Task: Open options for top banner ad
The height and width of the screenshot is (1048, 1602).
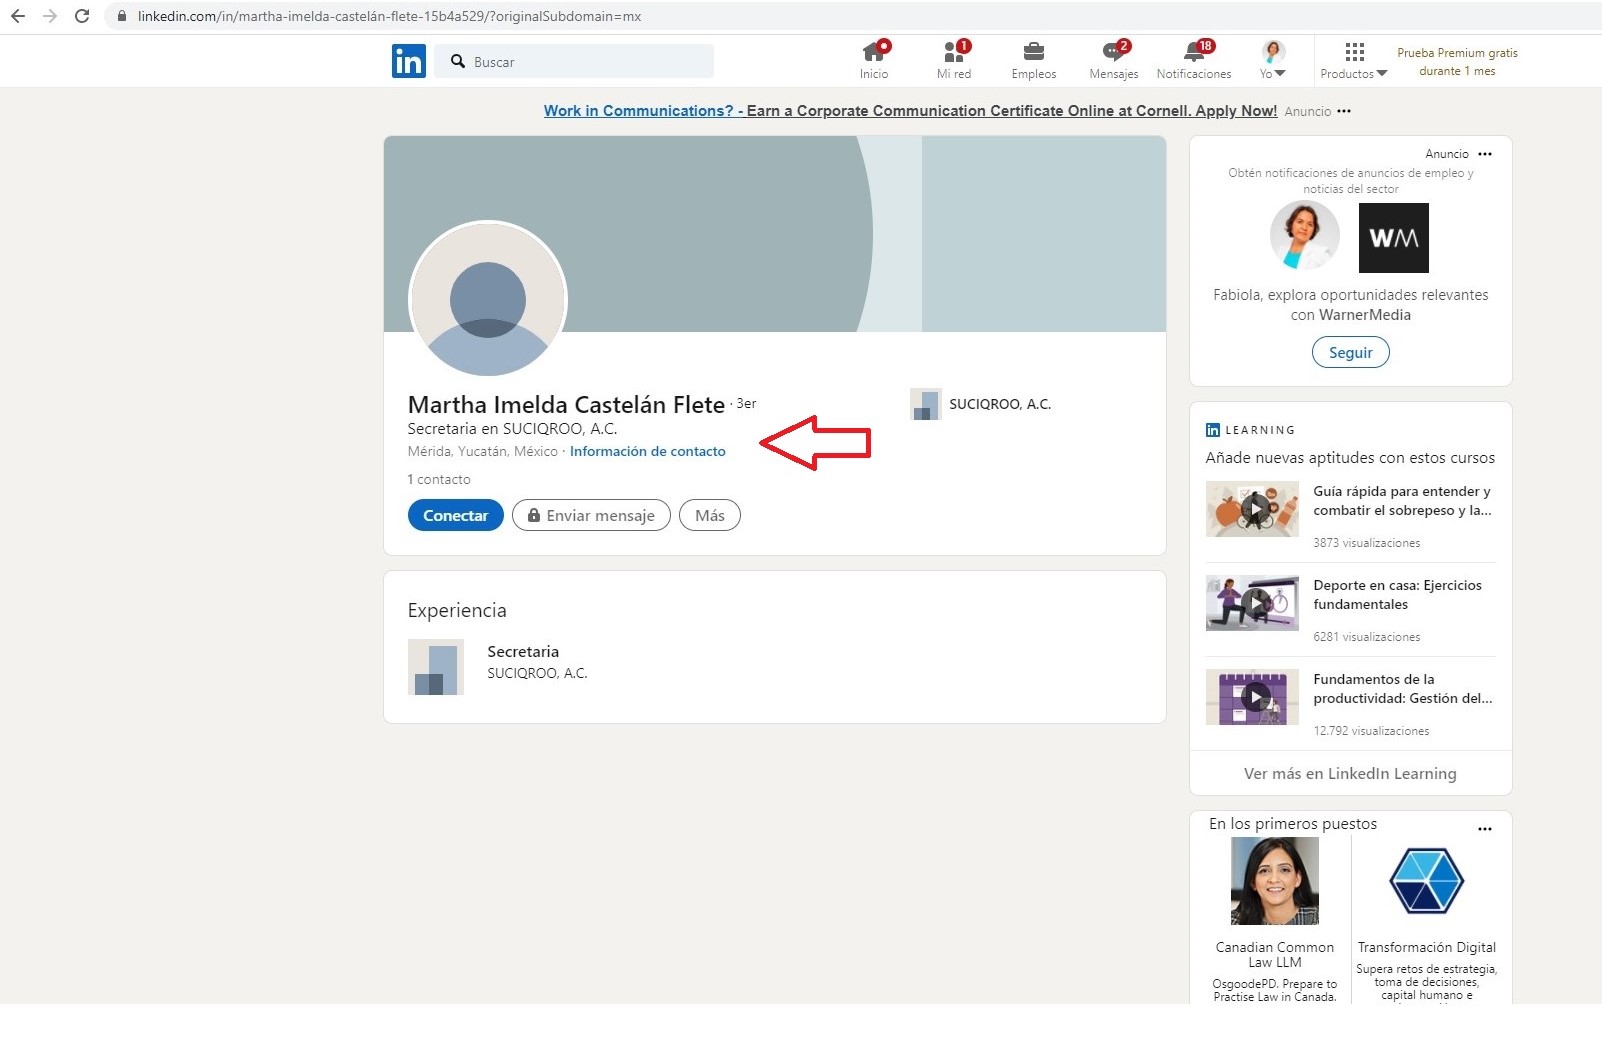Action: click(1344, 111)
